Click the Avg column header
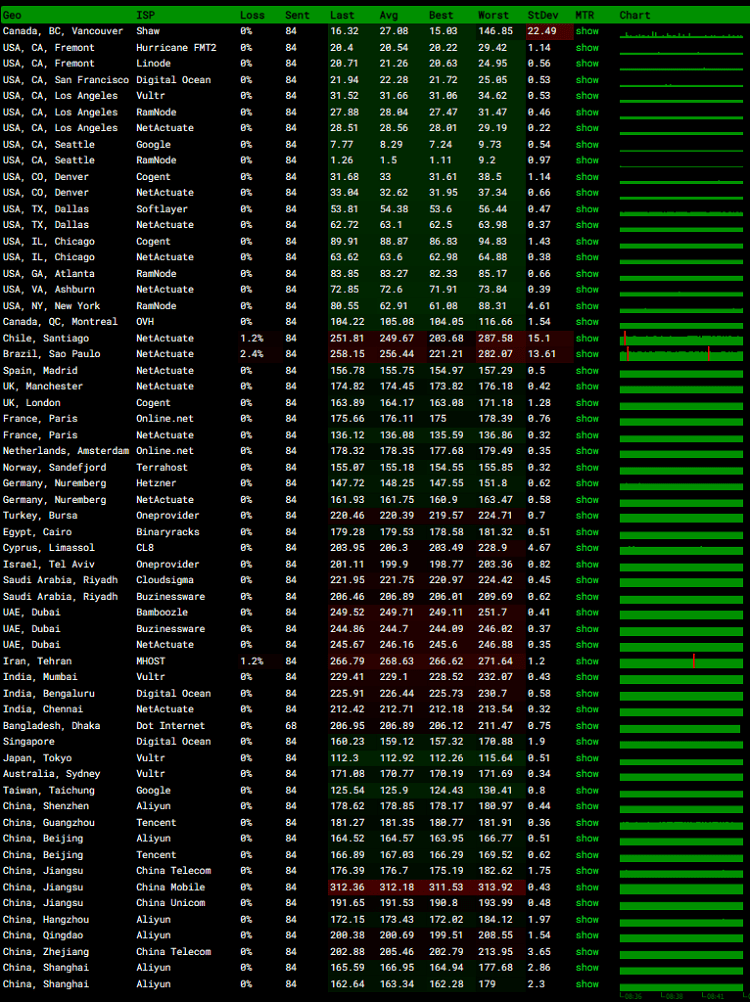This screenshot has height=1002, width=750. point(388,15)
